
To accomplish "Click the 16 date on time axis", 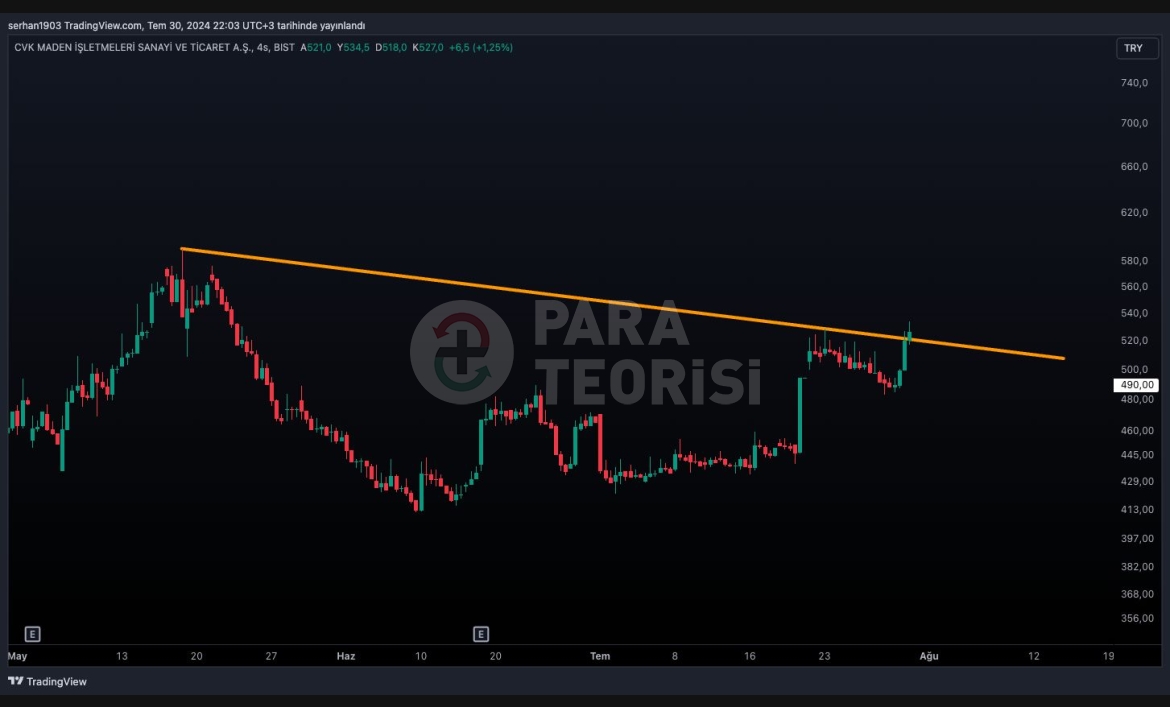I will tap(750, 656).
